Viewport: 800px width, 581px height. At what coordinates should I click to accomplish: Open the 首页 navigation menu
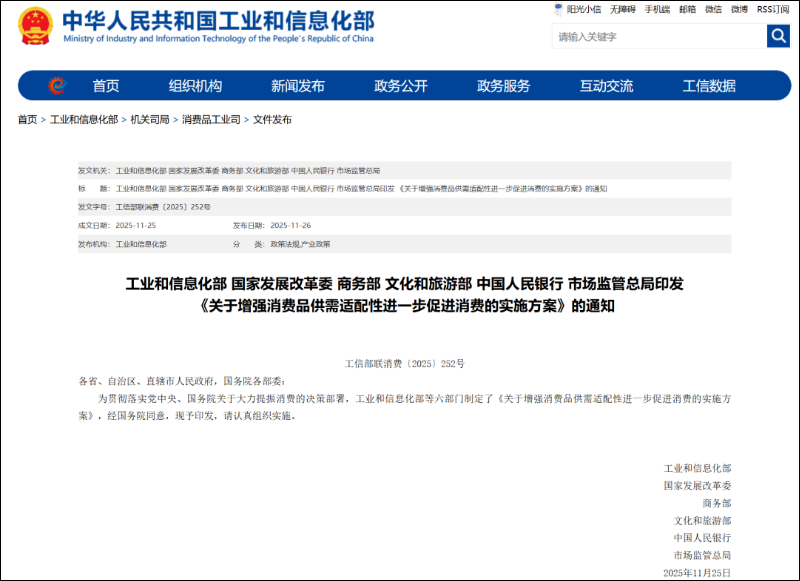(104, 85)
